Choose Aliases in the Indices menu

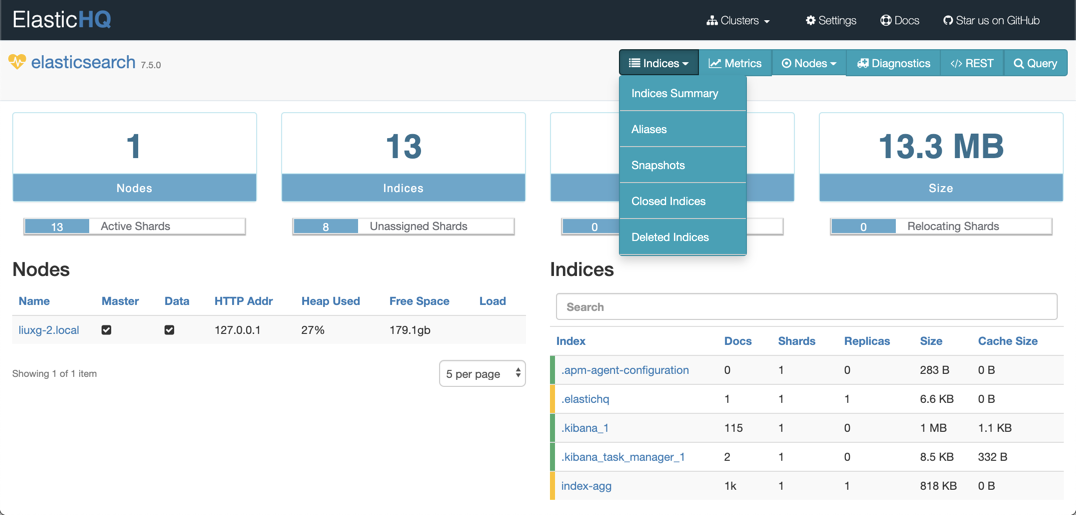683,129
